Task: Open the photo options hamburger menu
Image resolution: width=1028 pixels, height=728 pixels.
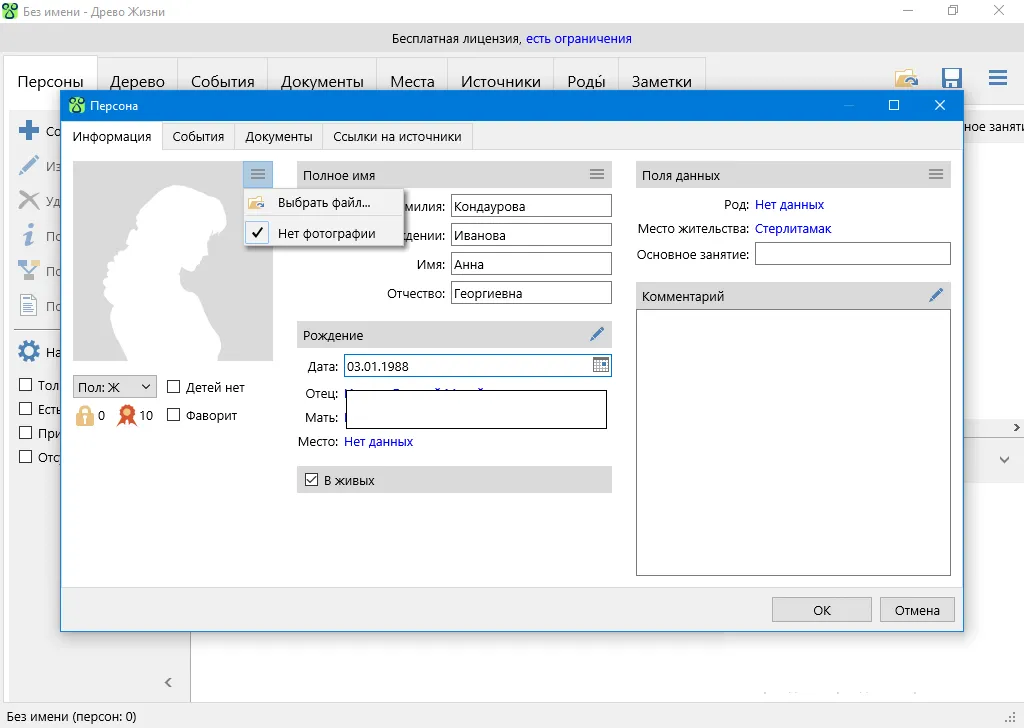Action: pyautogui.click(x=258, y=174)
